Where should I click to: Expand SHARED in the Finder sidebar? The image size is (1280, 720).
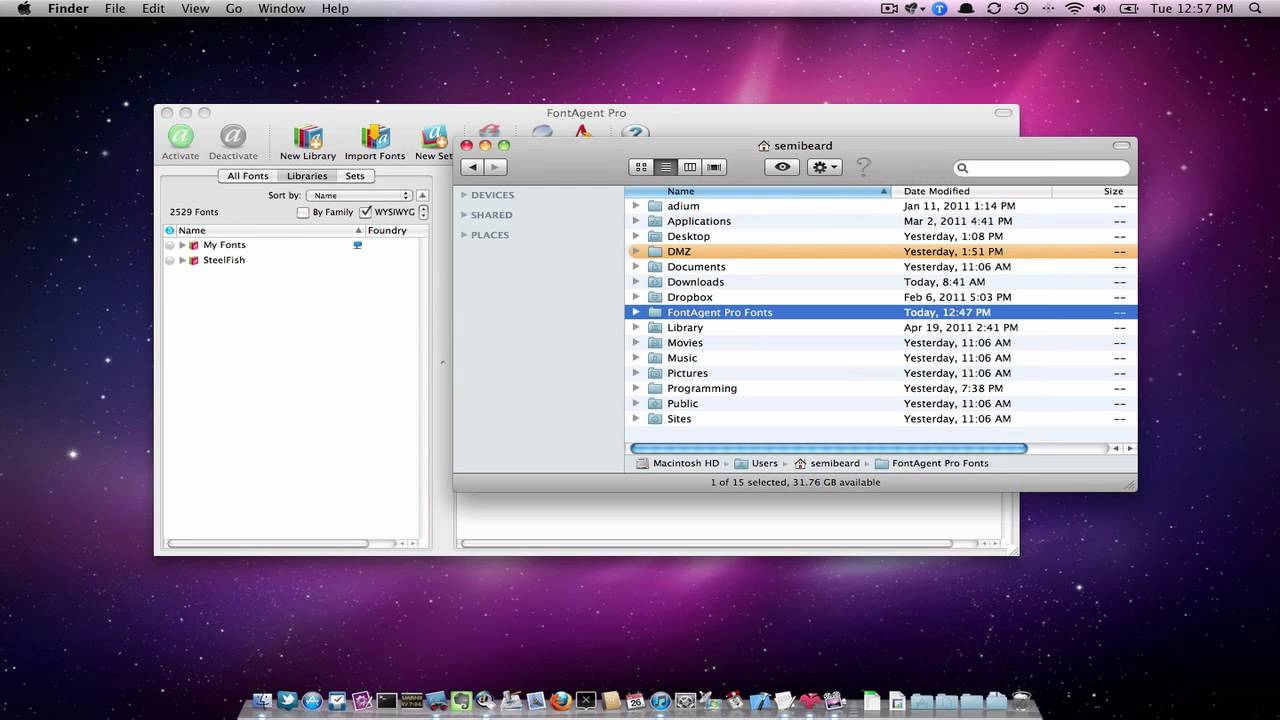click(x=464, y=215)
